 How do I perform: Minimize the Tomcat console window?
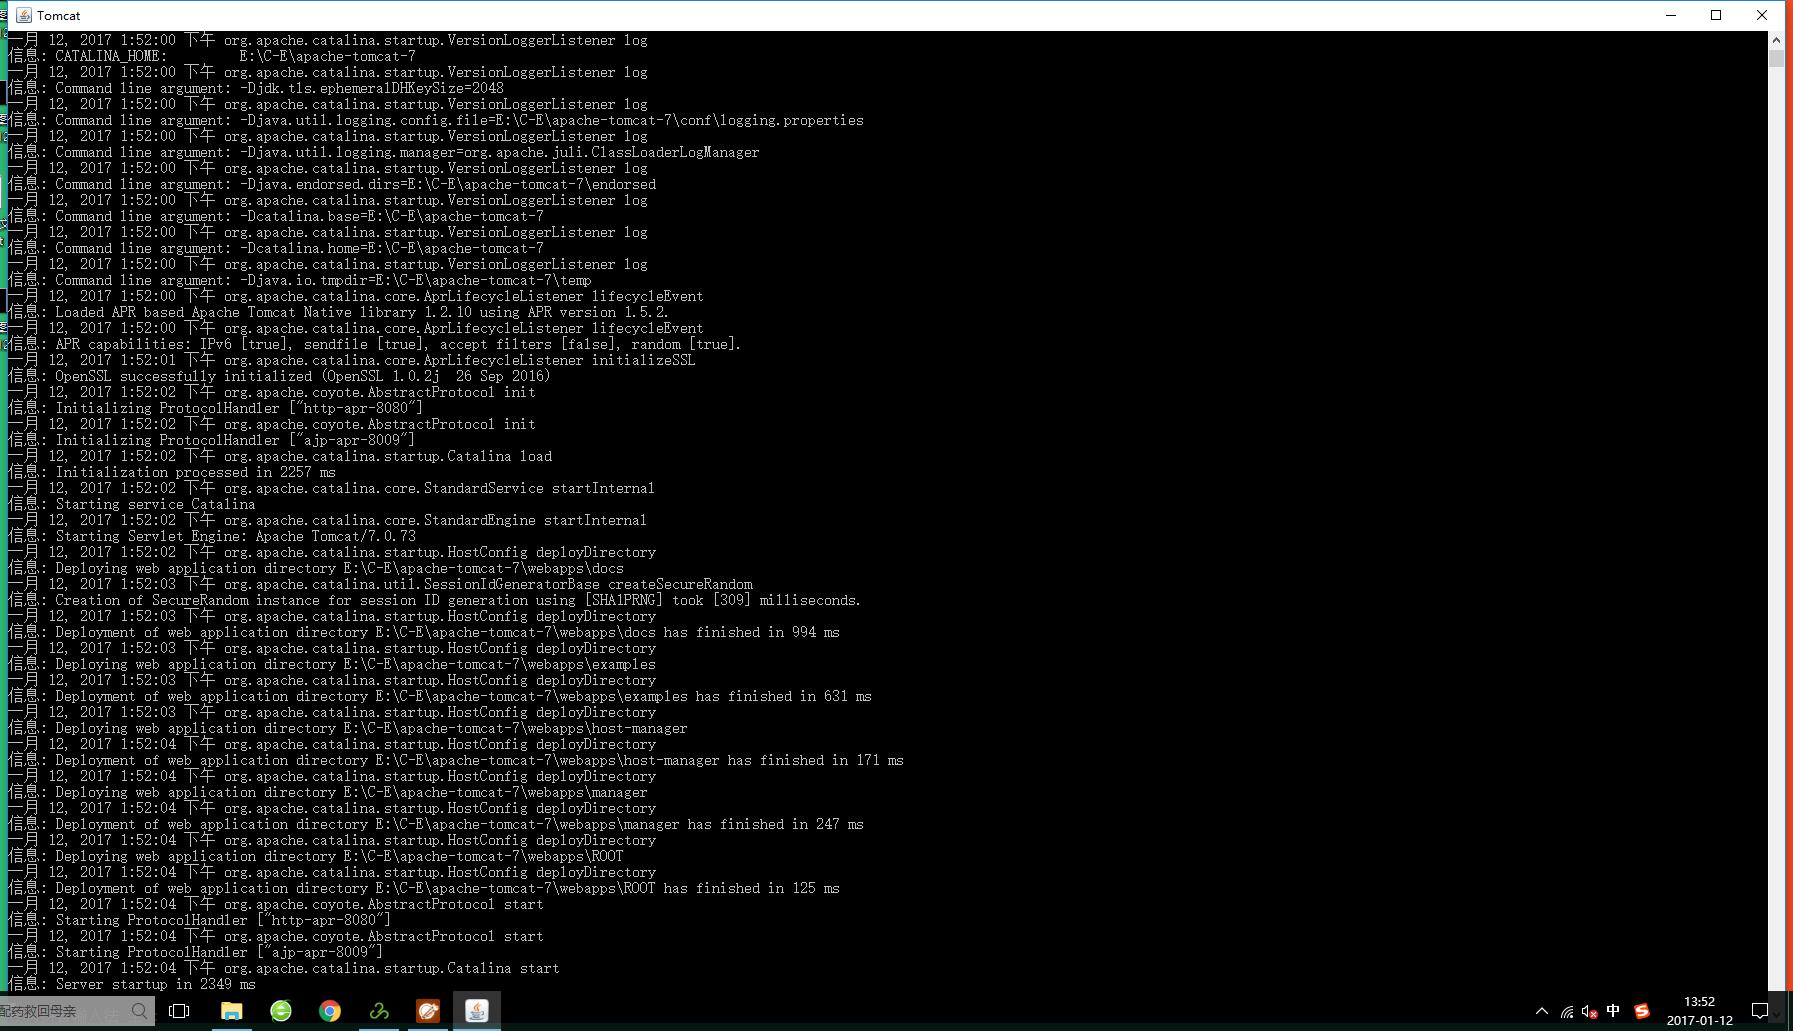click(x=1670, y=15)
